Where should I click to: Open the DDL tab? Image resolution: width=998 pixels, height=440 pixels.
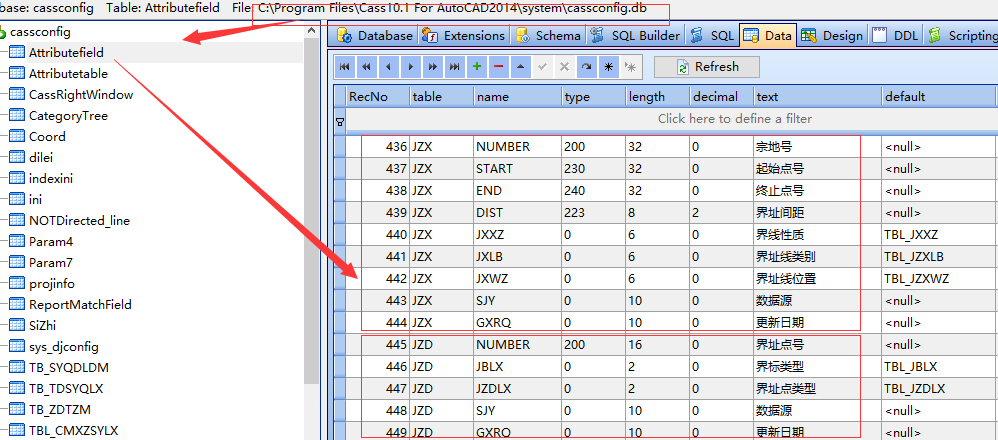[x=896, y=36]
